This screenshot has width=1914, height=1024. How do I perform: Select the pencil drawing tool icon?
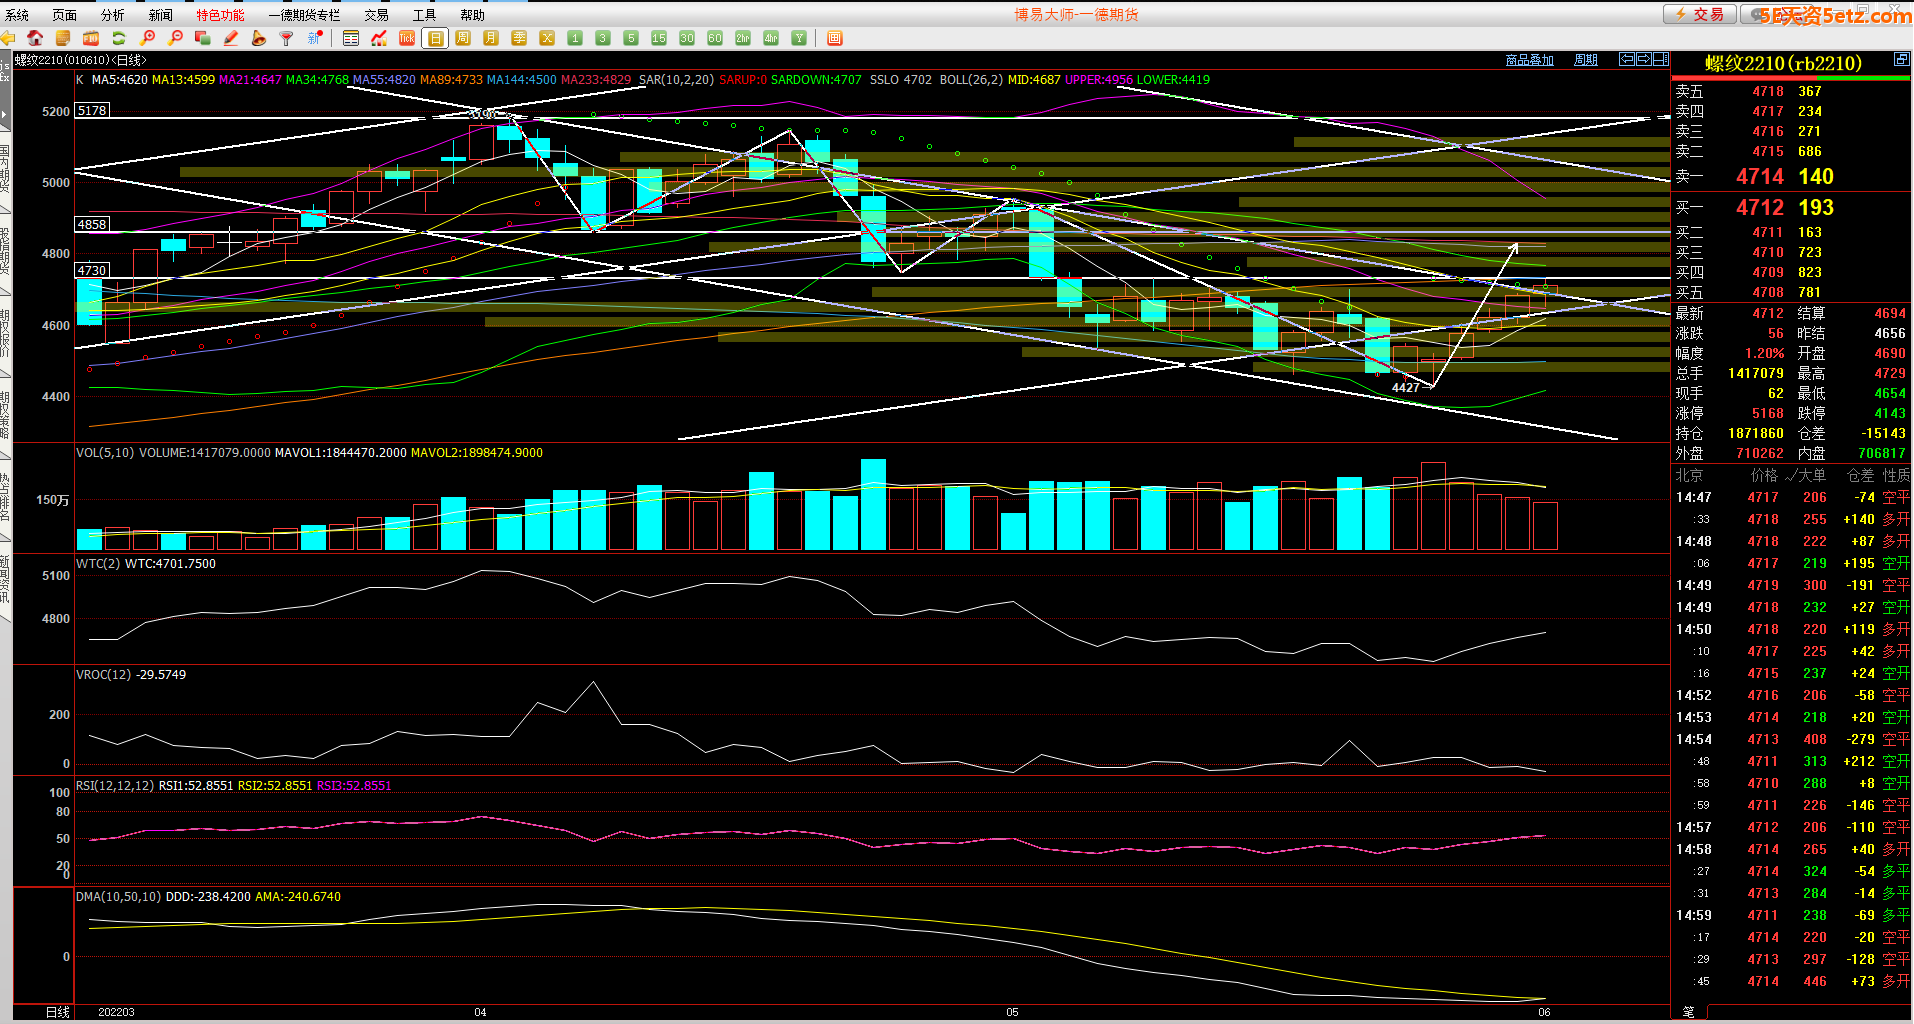[231, 38]
